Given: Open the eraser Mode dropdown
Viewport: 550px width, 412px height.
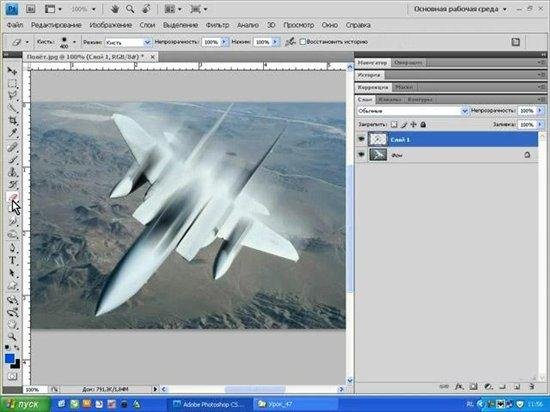Looking at the screenshot, I should 147,42.
